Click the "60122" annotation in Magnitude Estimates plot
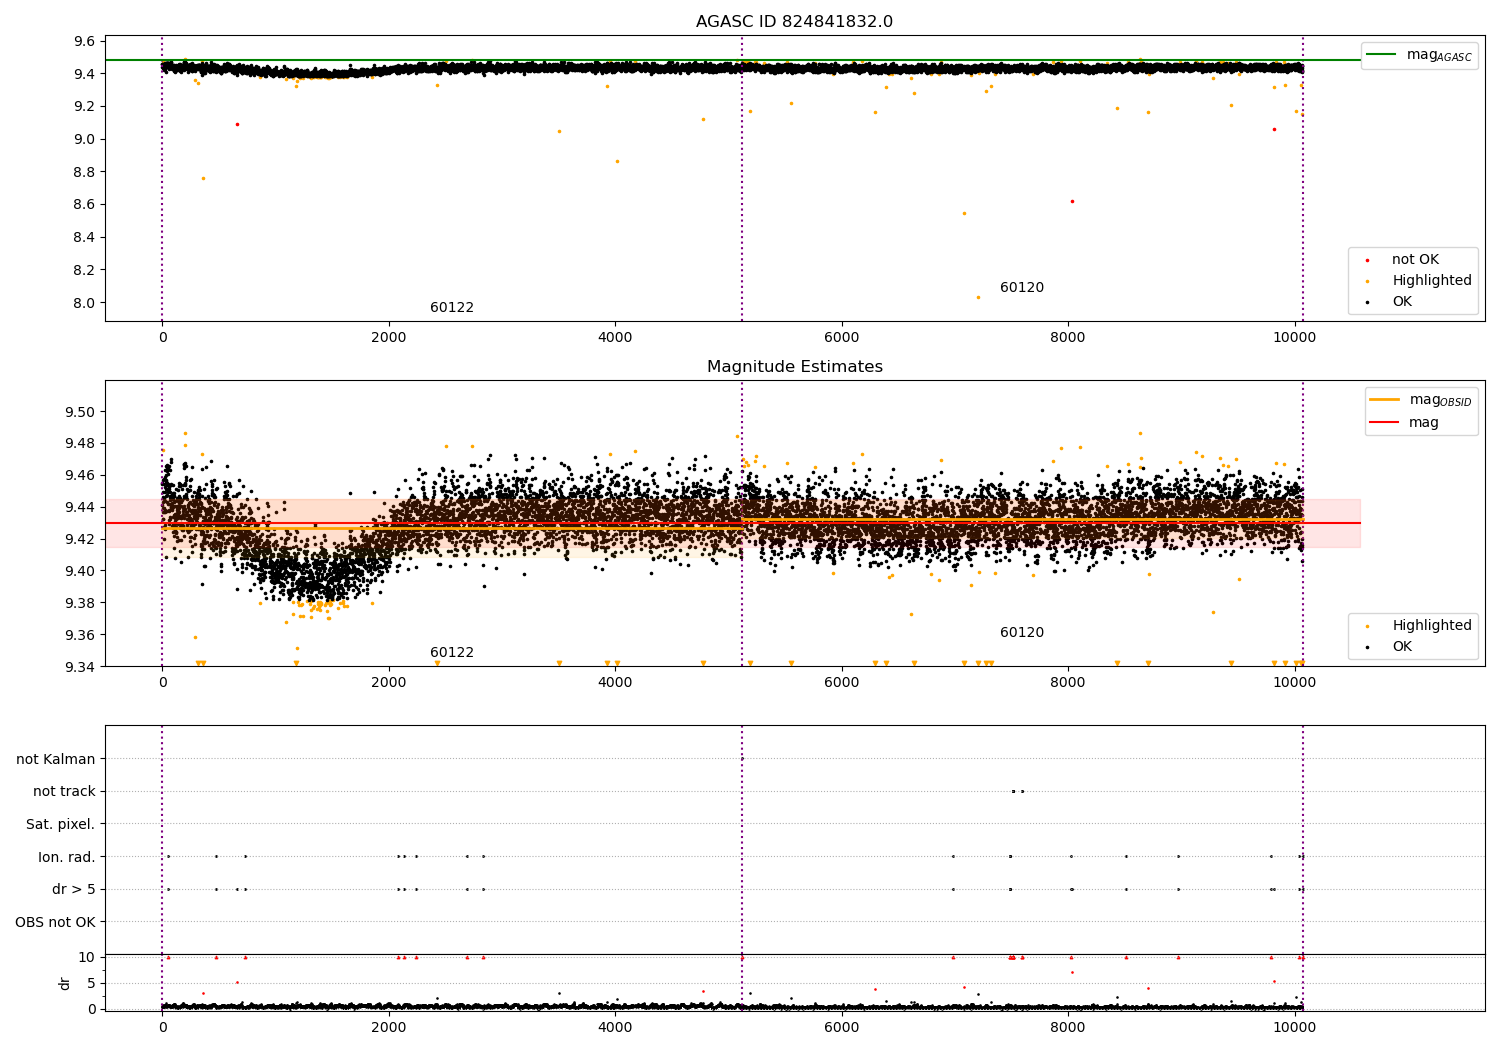The image size is (1500, 1050). pos(452,653)
